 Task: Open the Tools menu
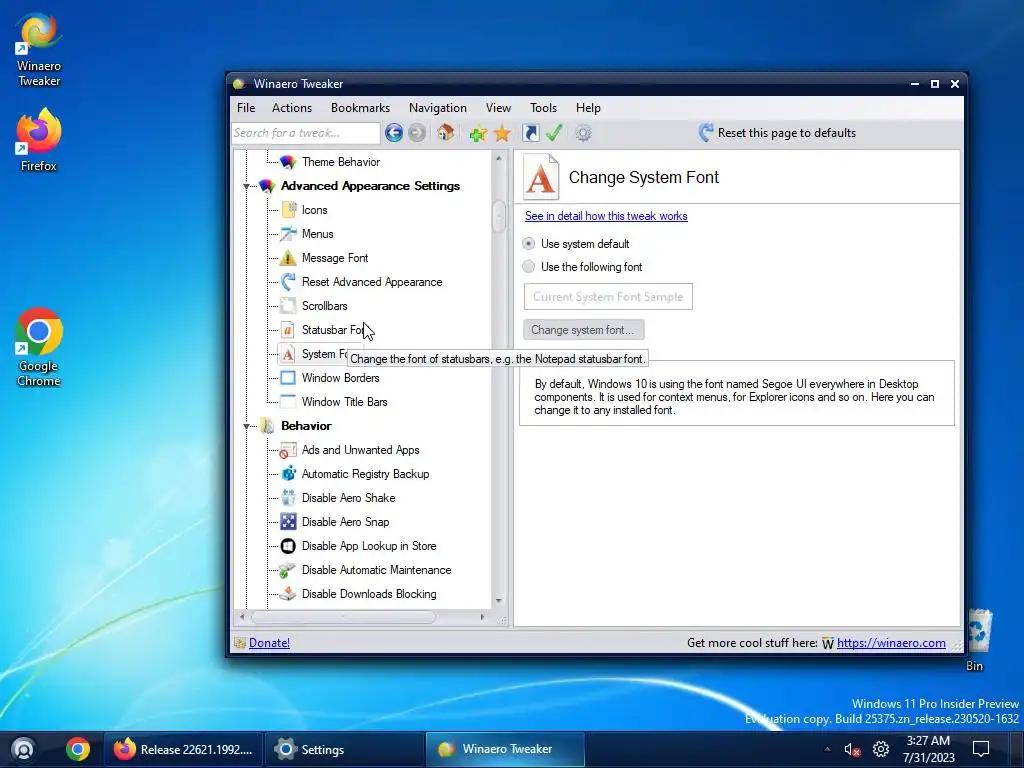click(x=543, y=108)
